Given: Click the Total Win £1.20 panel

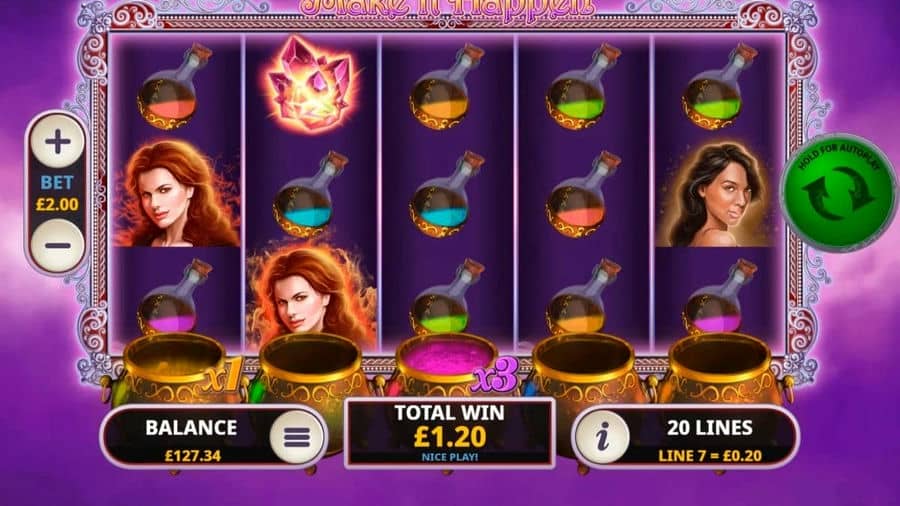Looking at the screenshot, I should [449, 433].
